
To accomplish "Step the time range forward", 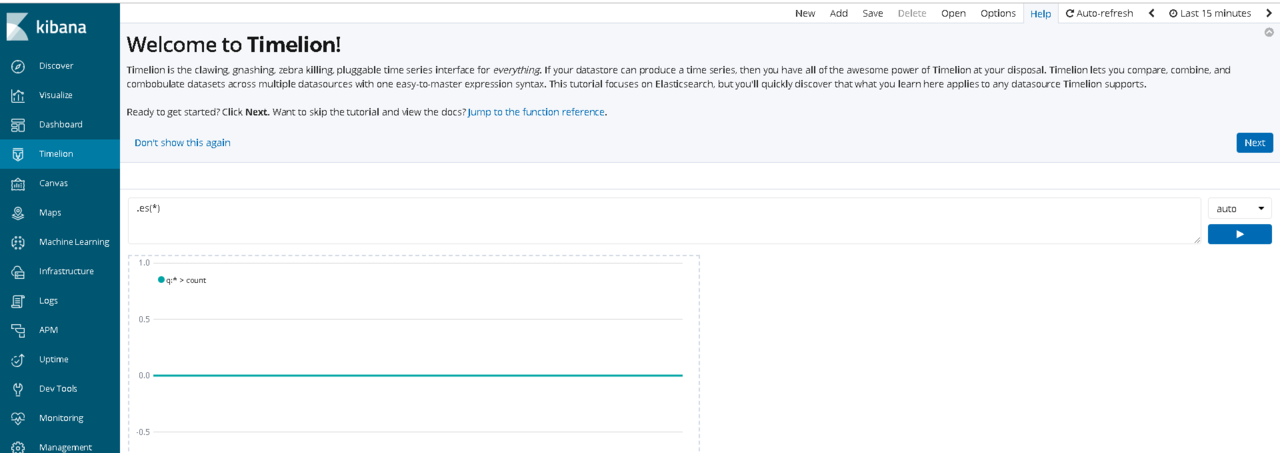I will [x=1269, y=13].
